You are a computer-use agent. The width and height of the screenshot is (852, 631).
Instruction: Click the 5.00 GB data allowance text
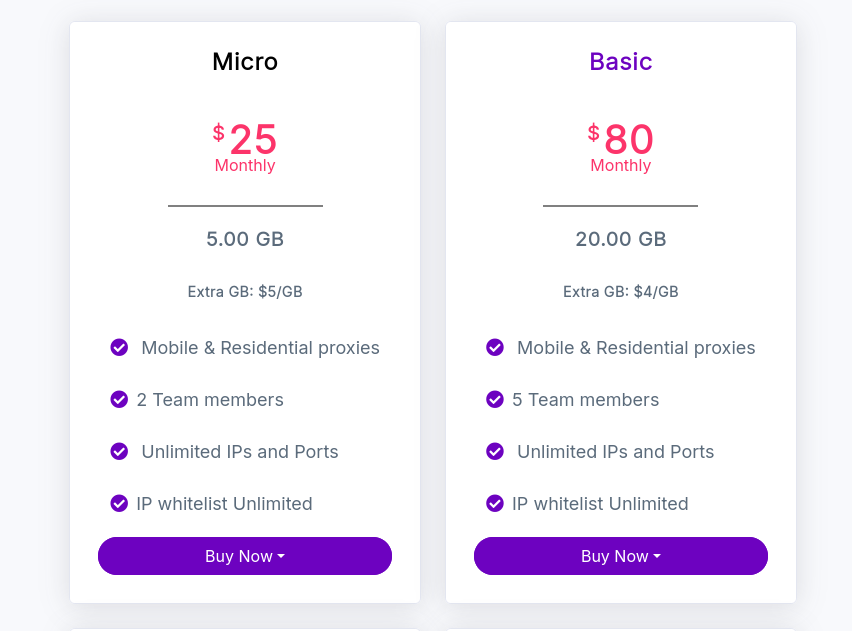pos(245,239)
